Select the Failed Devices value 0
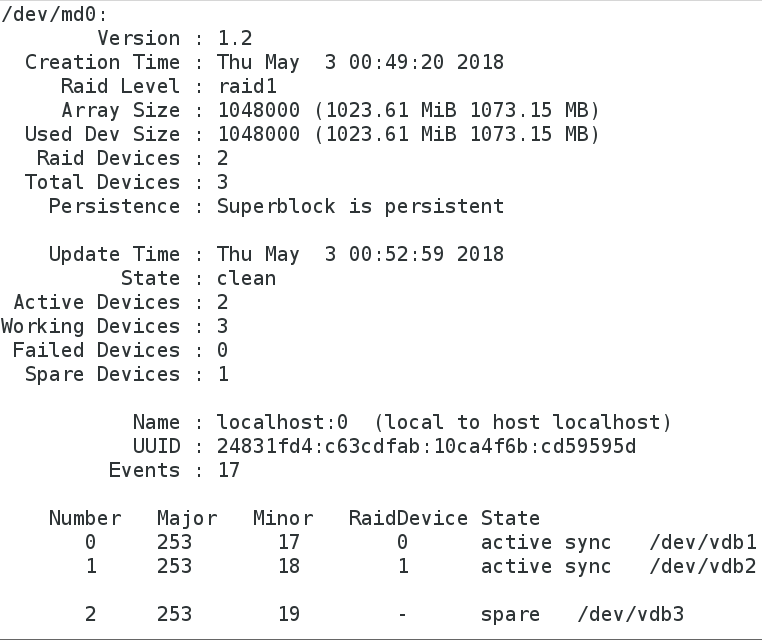762x640 pixels. 223,350
